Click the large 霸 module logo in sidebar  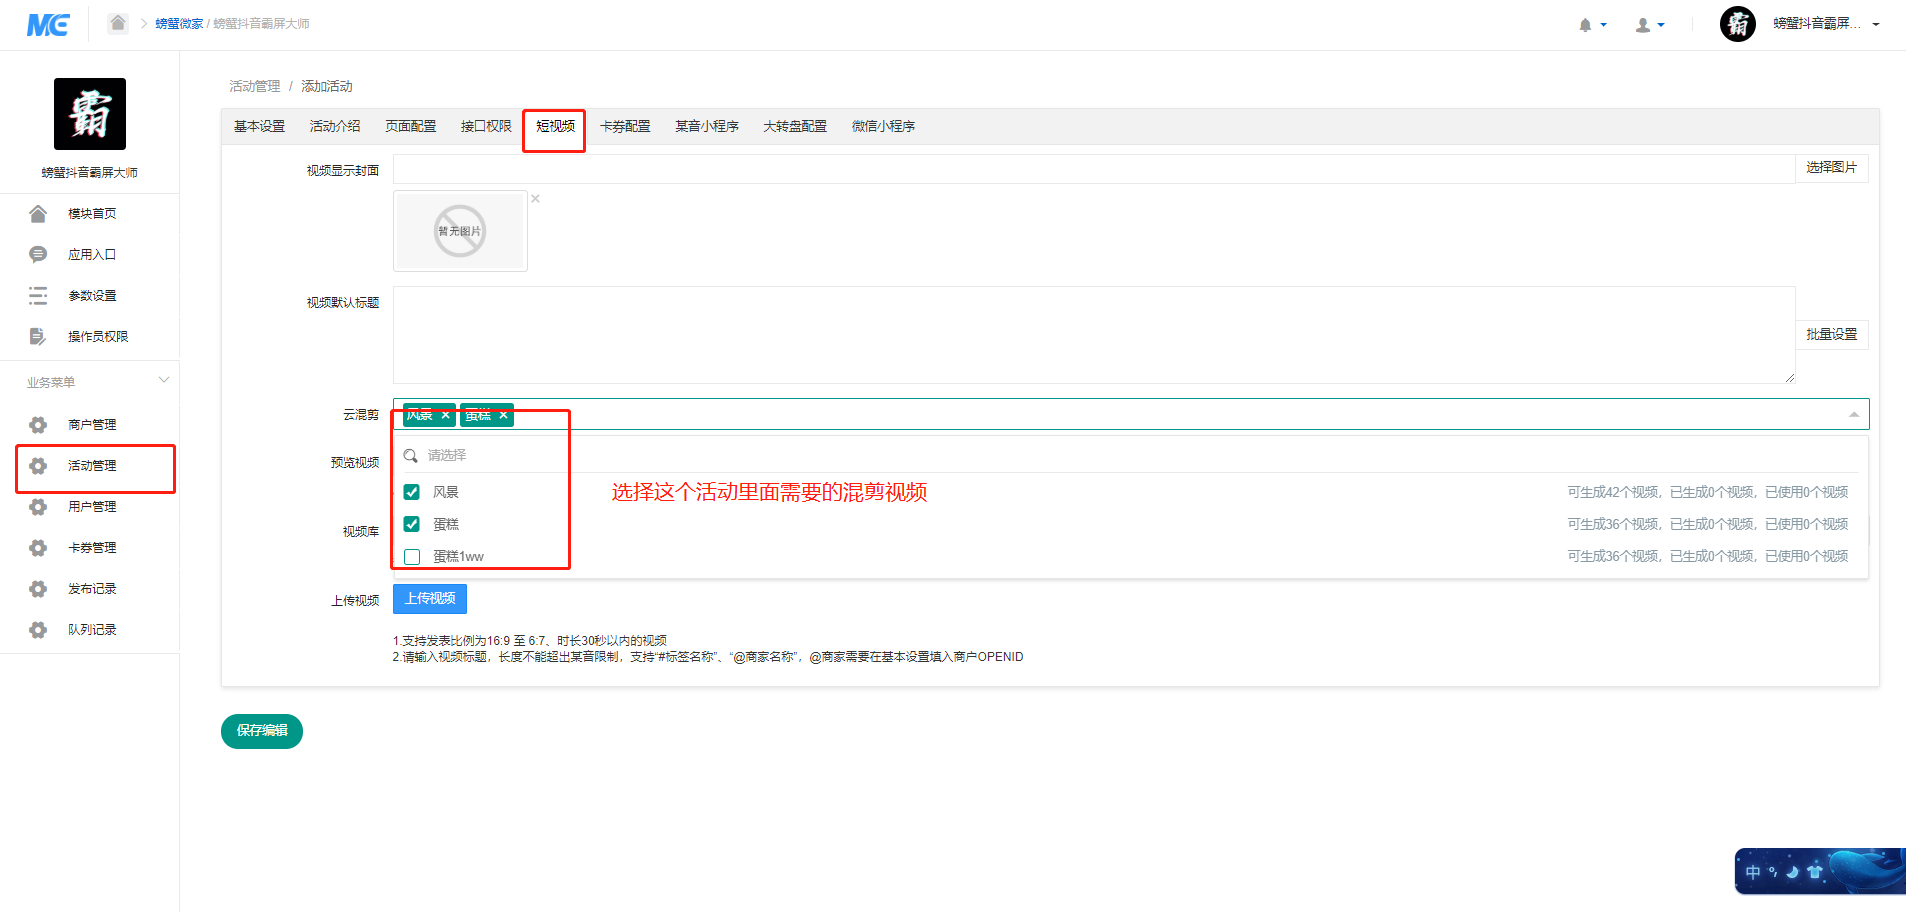(90, 114)
